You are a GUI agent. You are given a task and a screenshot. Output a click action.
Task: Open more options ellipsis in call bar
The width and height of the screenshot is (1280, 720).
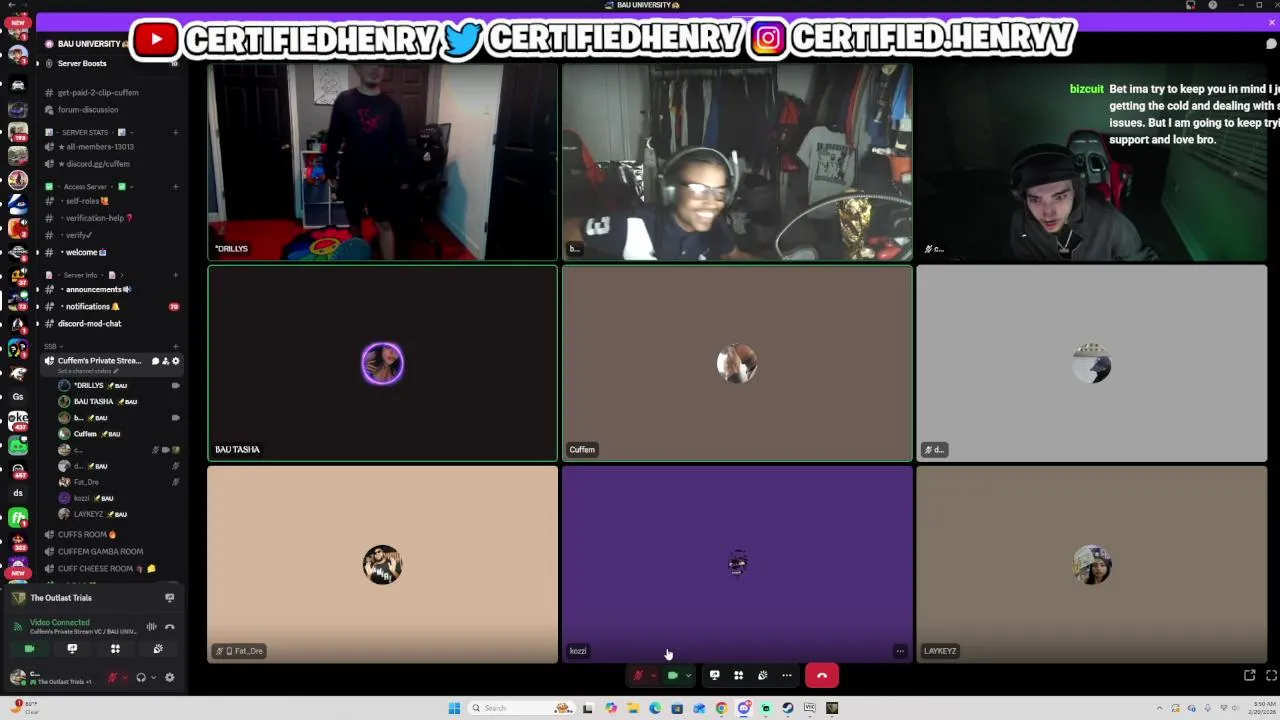(x=787, y=676)
